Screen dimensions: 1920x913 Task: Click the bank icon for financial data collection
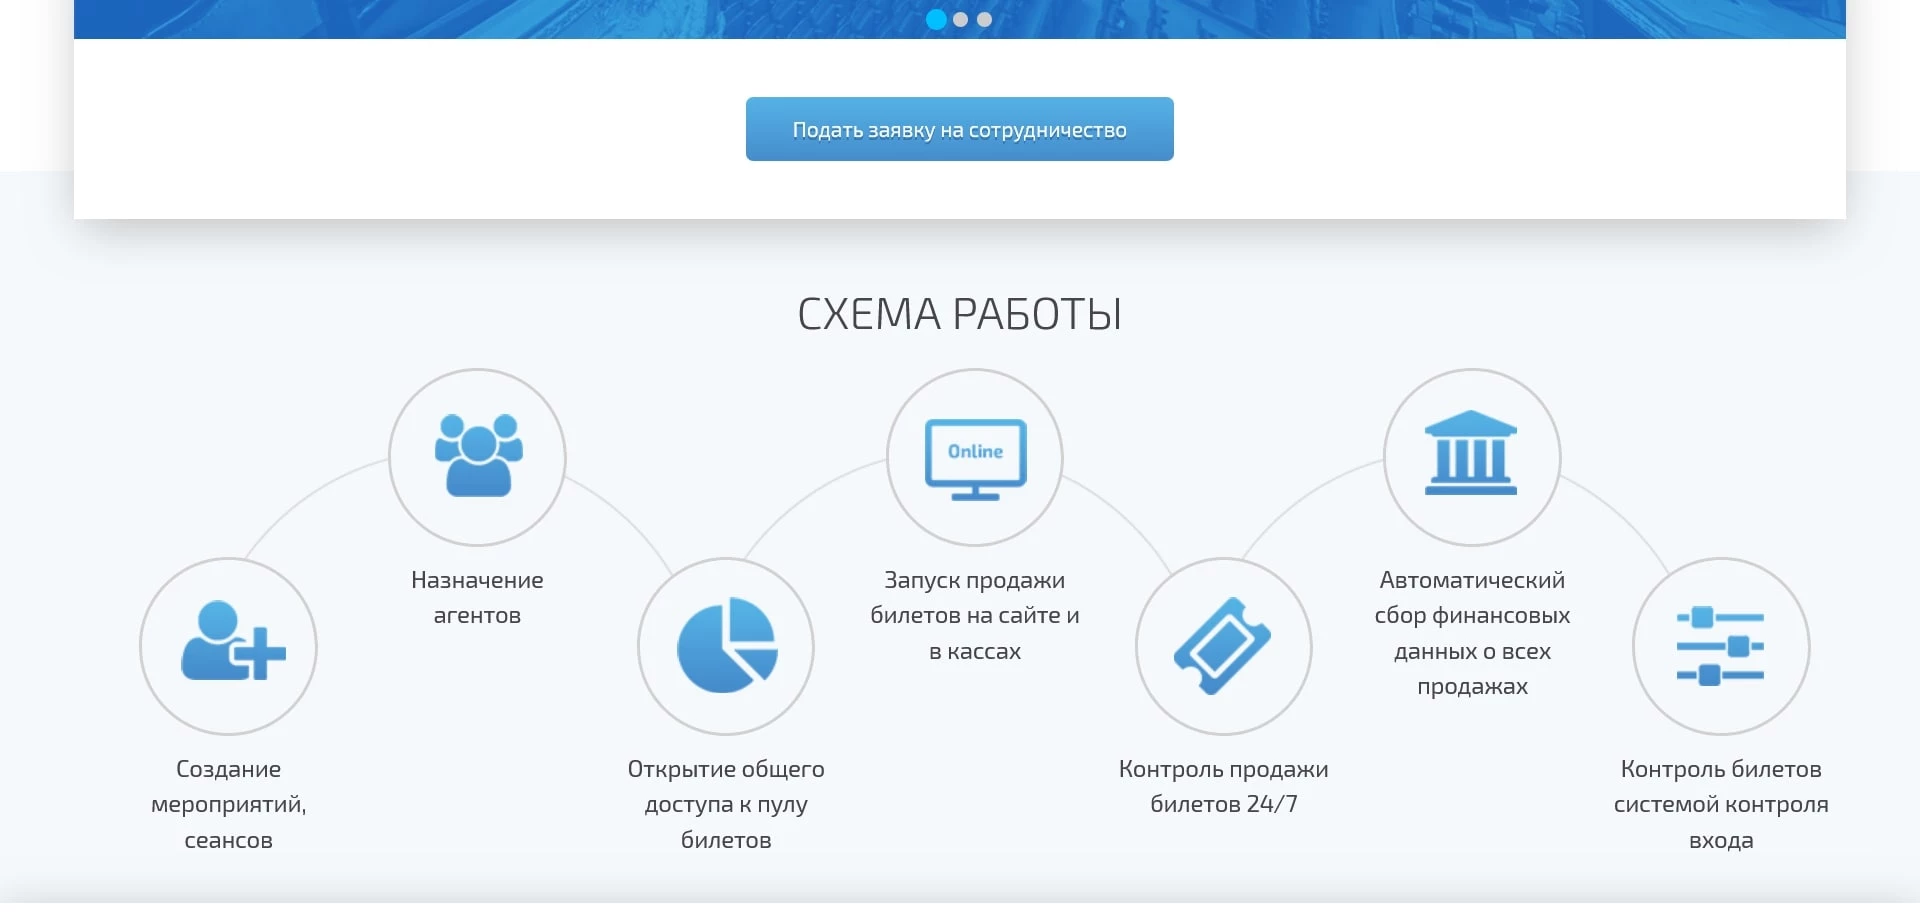(x=1471, y=457)
